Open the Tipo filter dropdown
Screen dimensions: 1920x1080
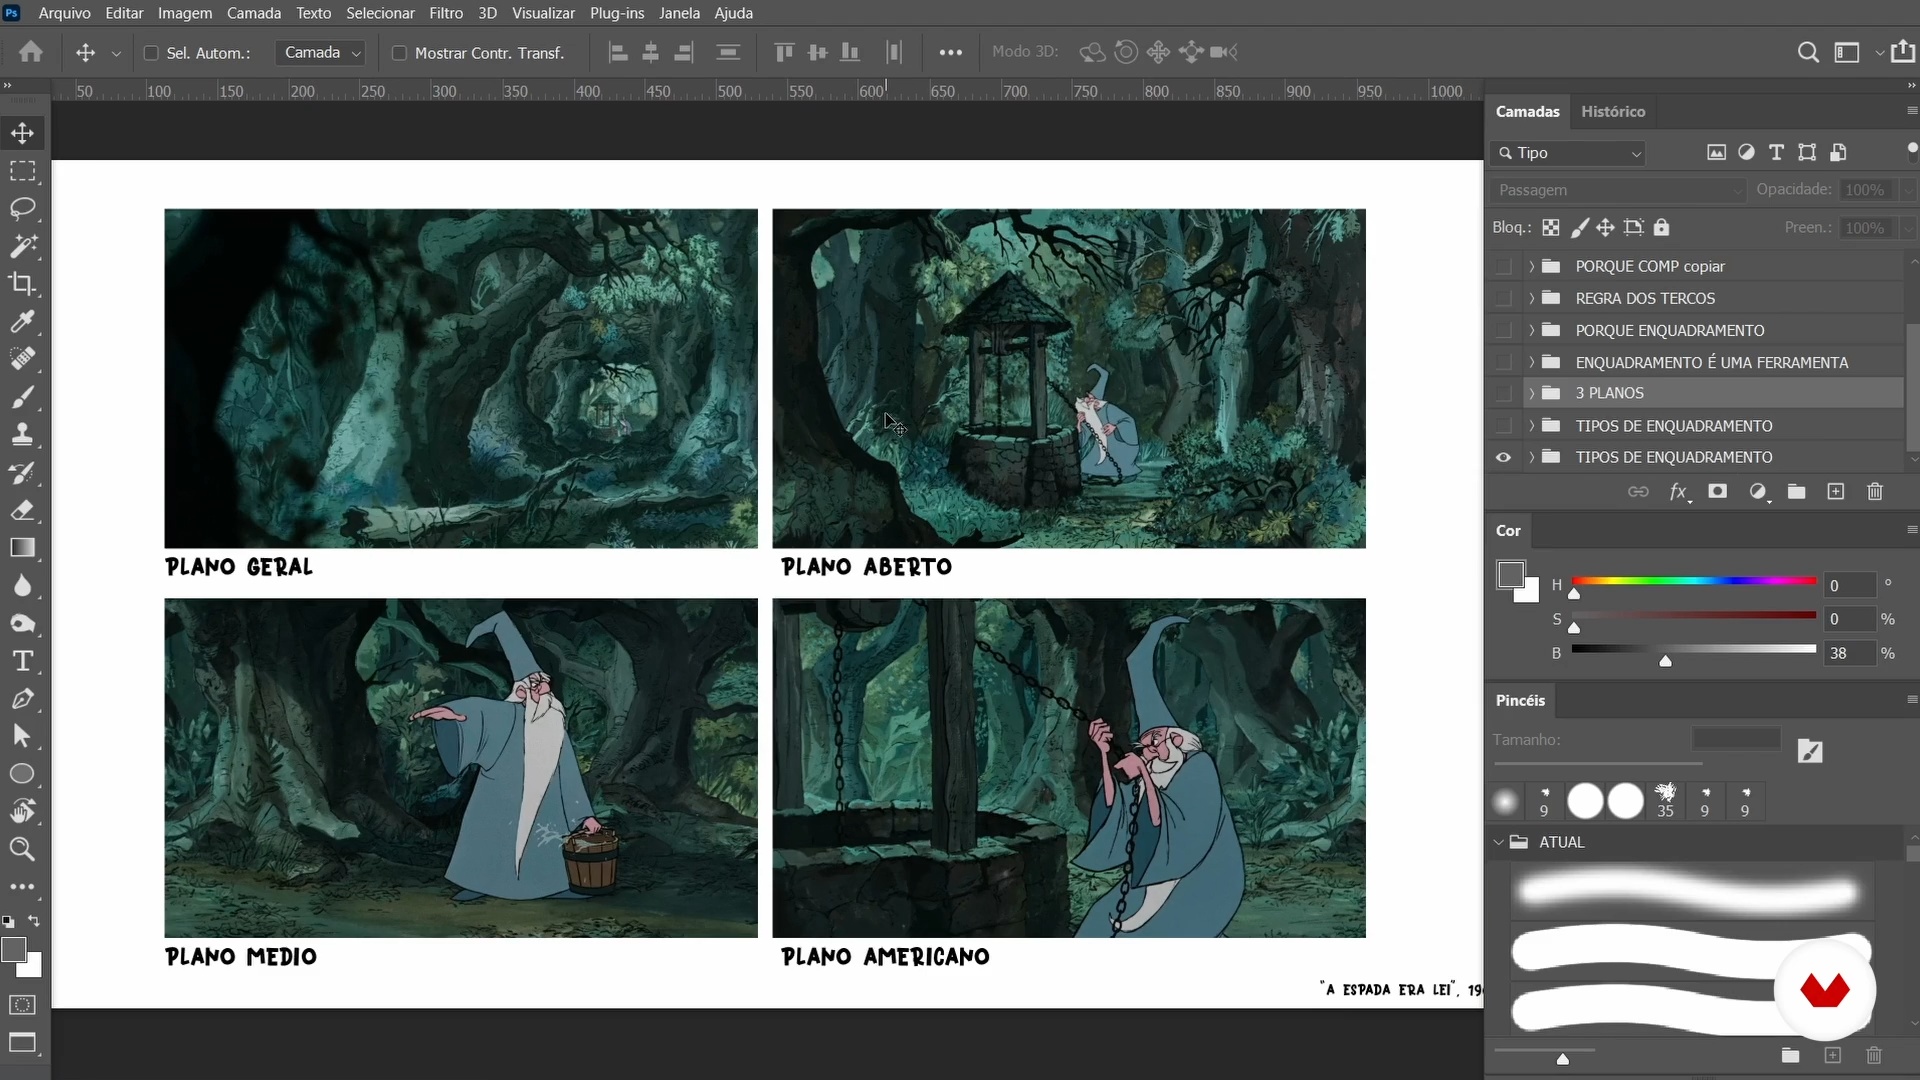click(x=1568, y=153)
